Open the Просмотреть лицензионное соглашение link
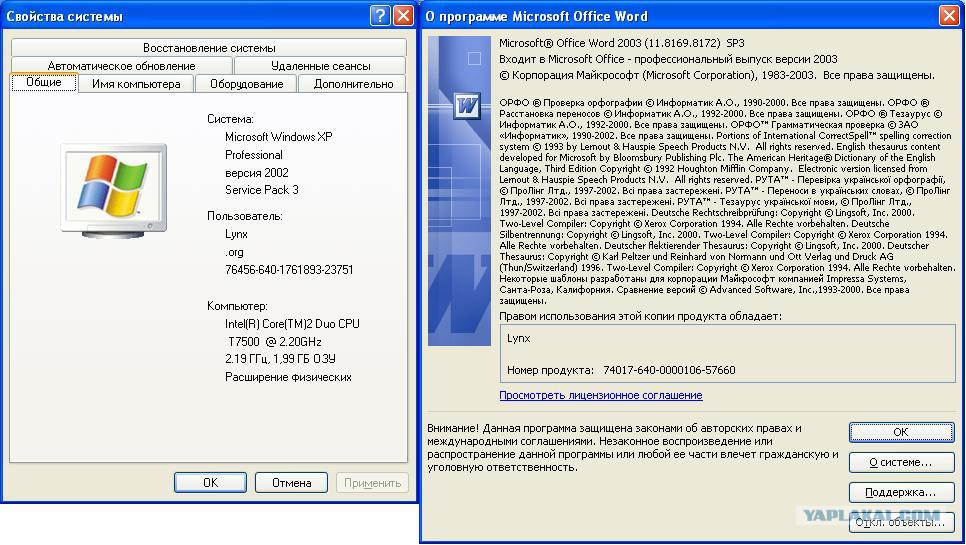The width and height of the screenshot is (966, 545). [601, 395]
